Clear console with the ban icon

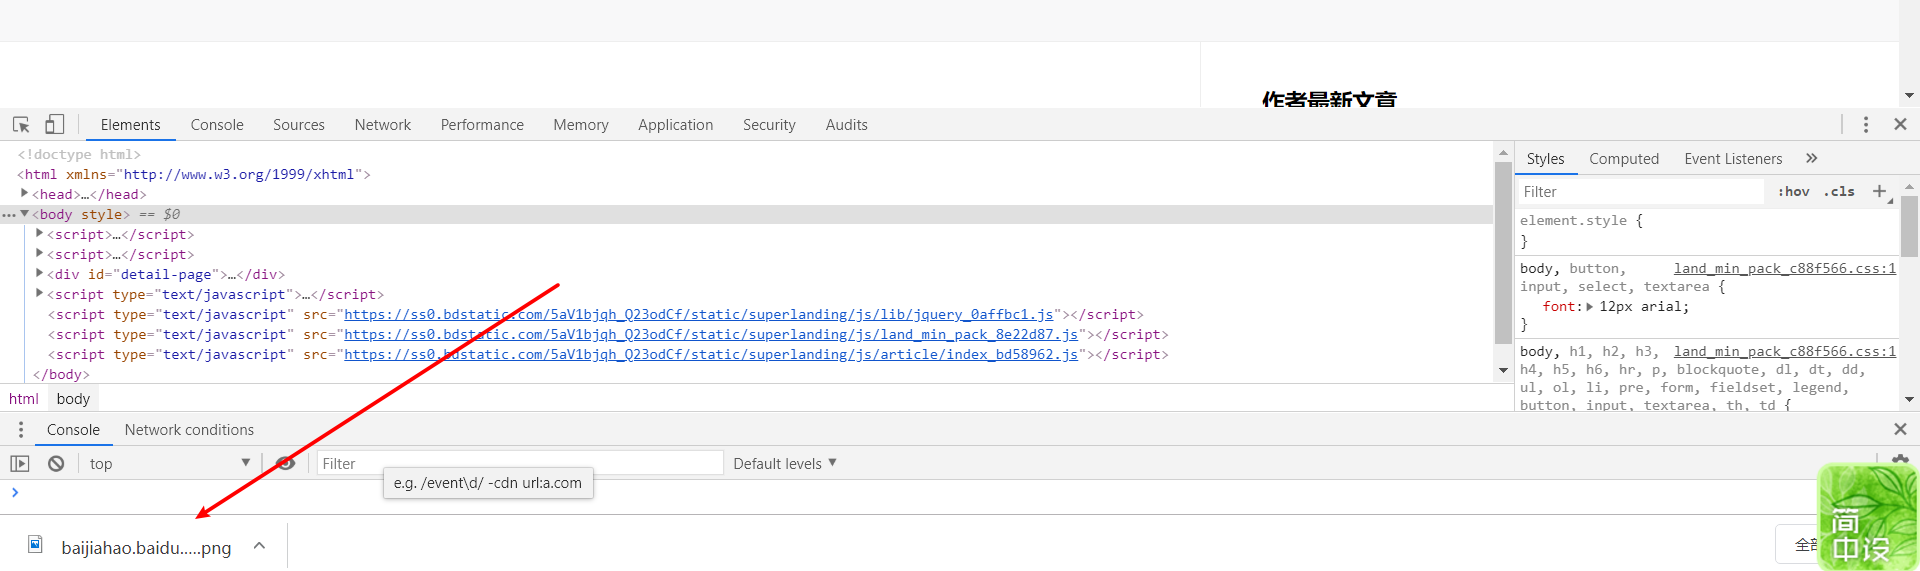pyautogui.click(x=56, y=463)
